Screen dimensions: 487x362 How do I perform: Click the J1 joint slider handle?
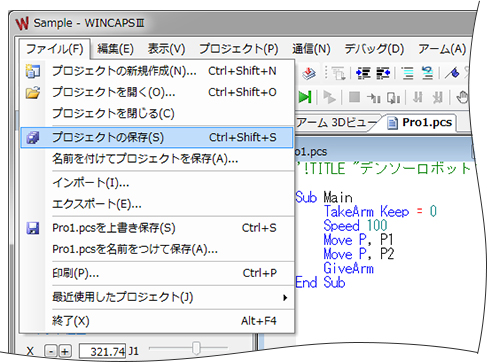coord(196,348)
